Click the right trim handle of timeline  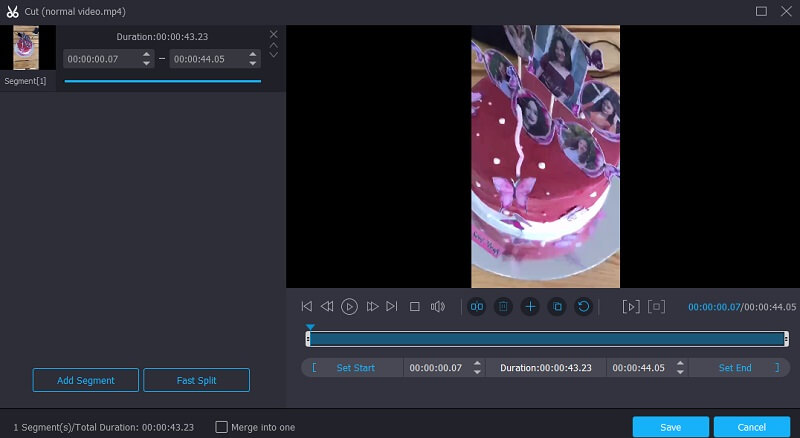(786, 339)
